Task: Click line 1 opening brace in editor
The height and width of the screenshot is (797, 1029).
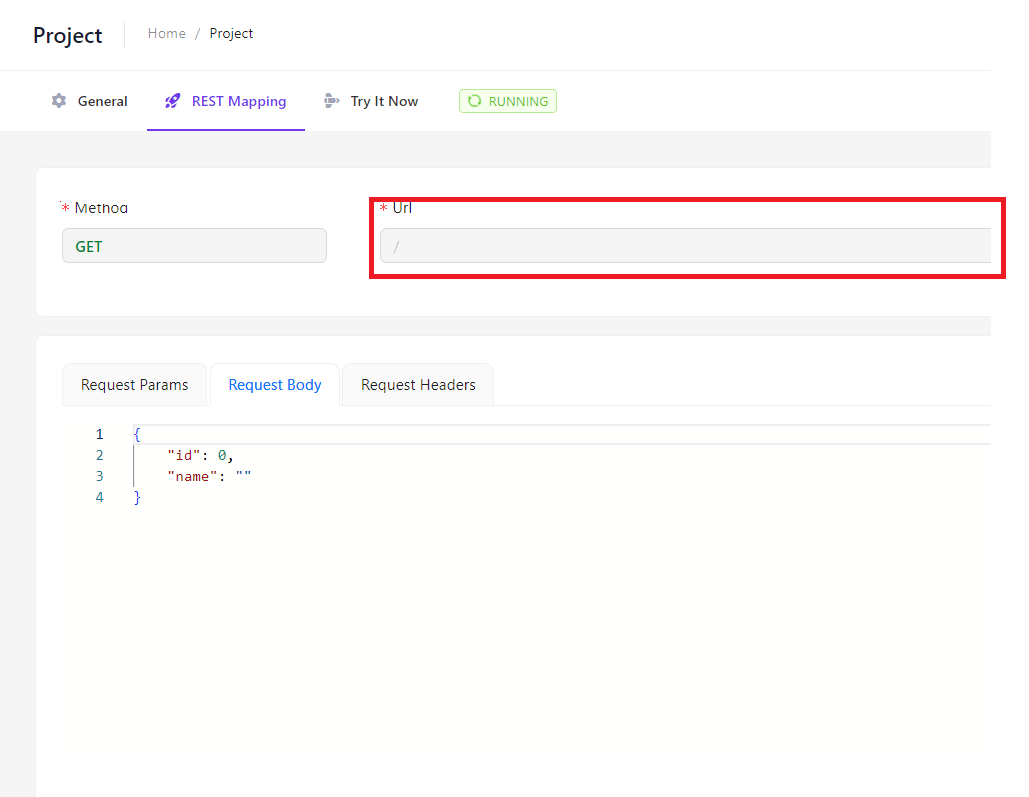Action: coord(137,434)
